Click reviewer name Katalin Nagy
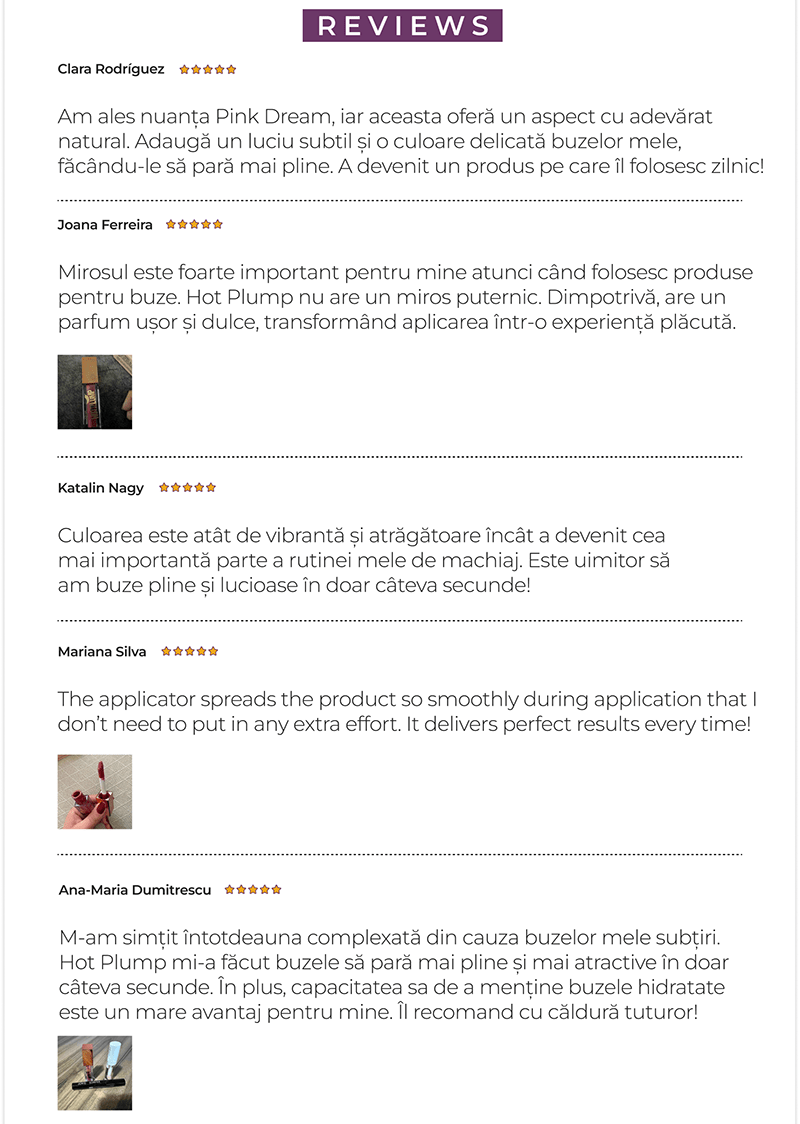The image size is (800, 1124). (x=101, y=488)
